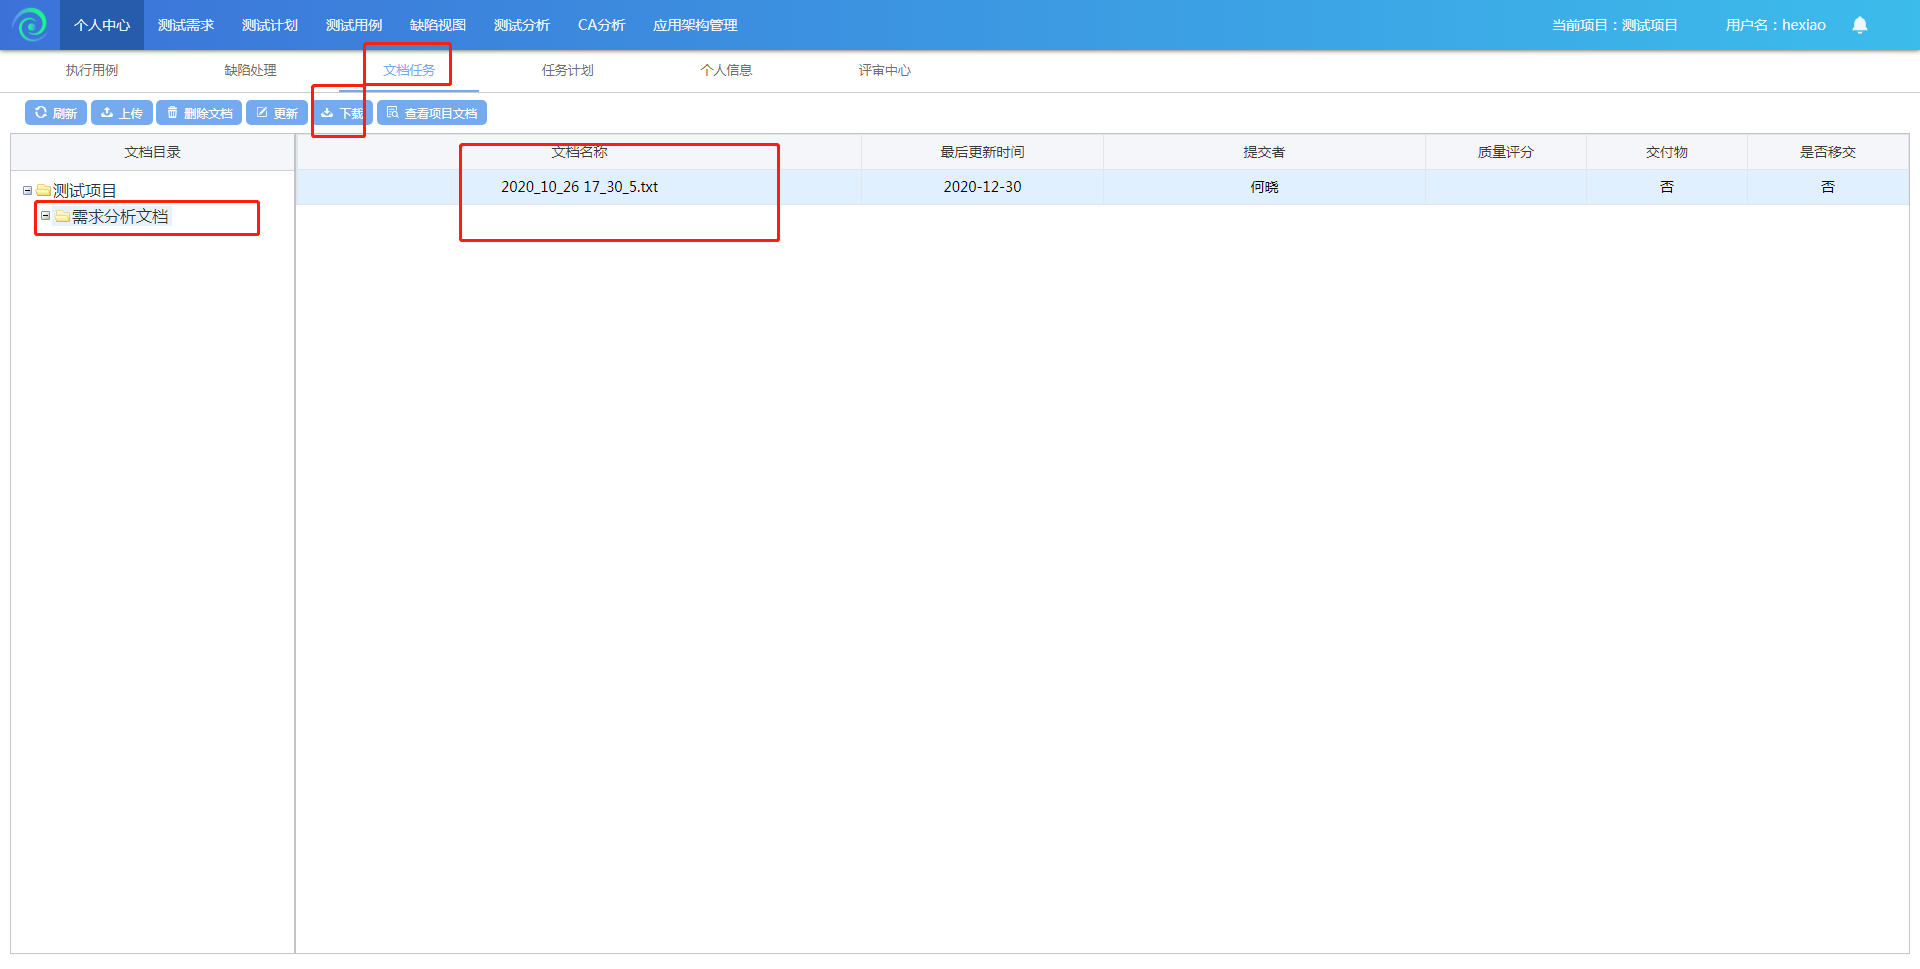Collapse the 测试项目 tree node
Image resolution: width=1920 pixels, height=969 pixels.
pyautogui.click(x=27, y=190)
